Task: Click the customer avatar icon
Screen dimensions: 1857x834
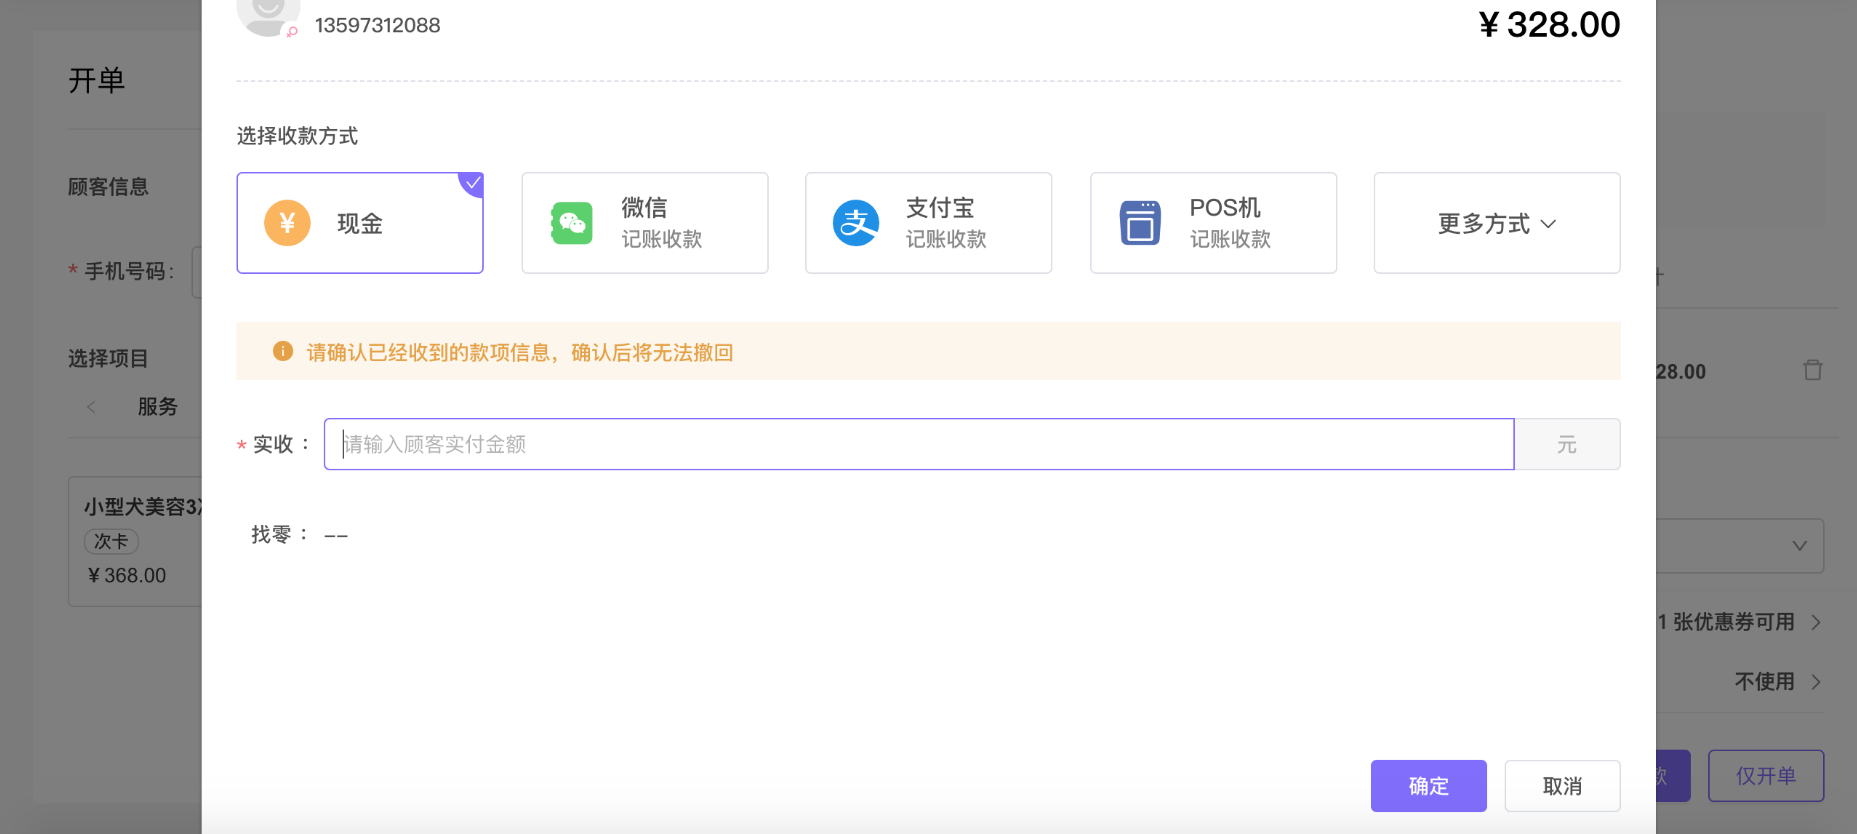Action: pos(268,15)
